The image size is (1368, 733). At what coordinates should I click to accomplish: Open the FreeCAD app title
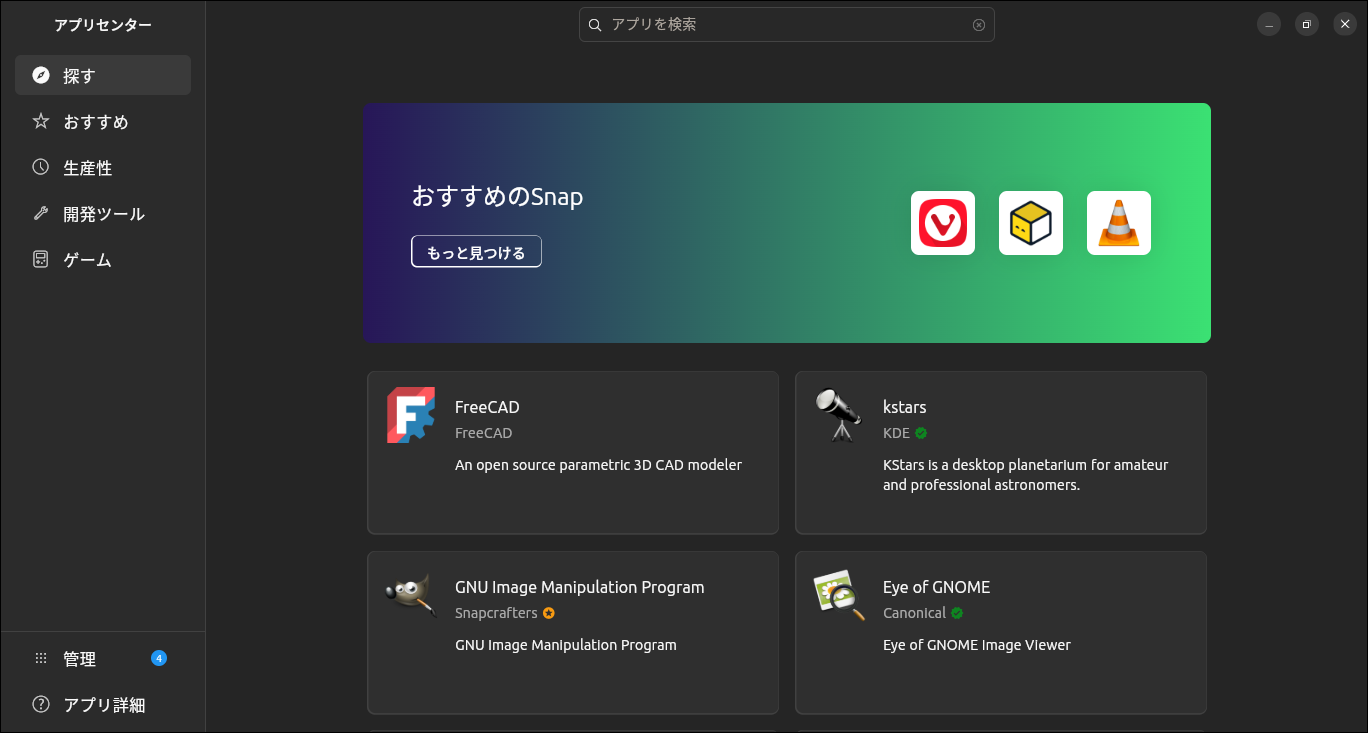pos(487,407)
